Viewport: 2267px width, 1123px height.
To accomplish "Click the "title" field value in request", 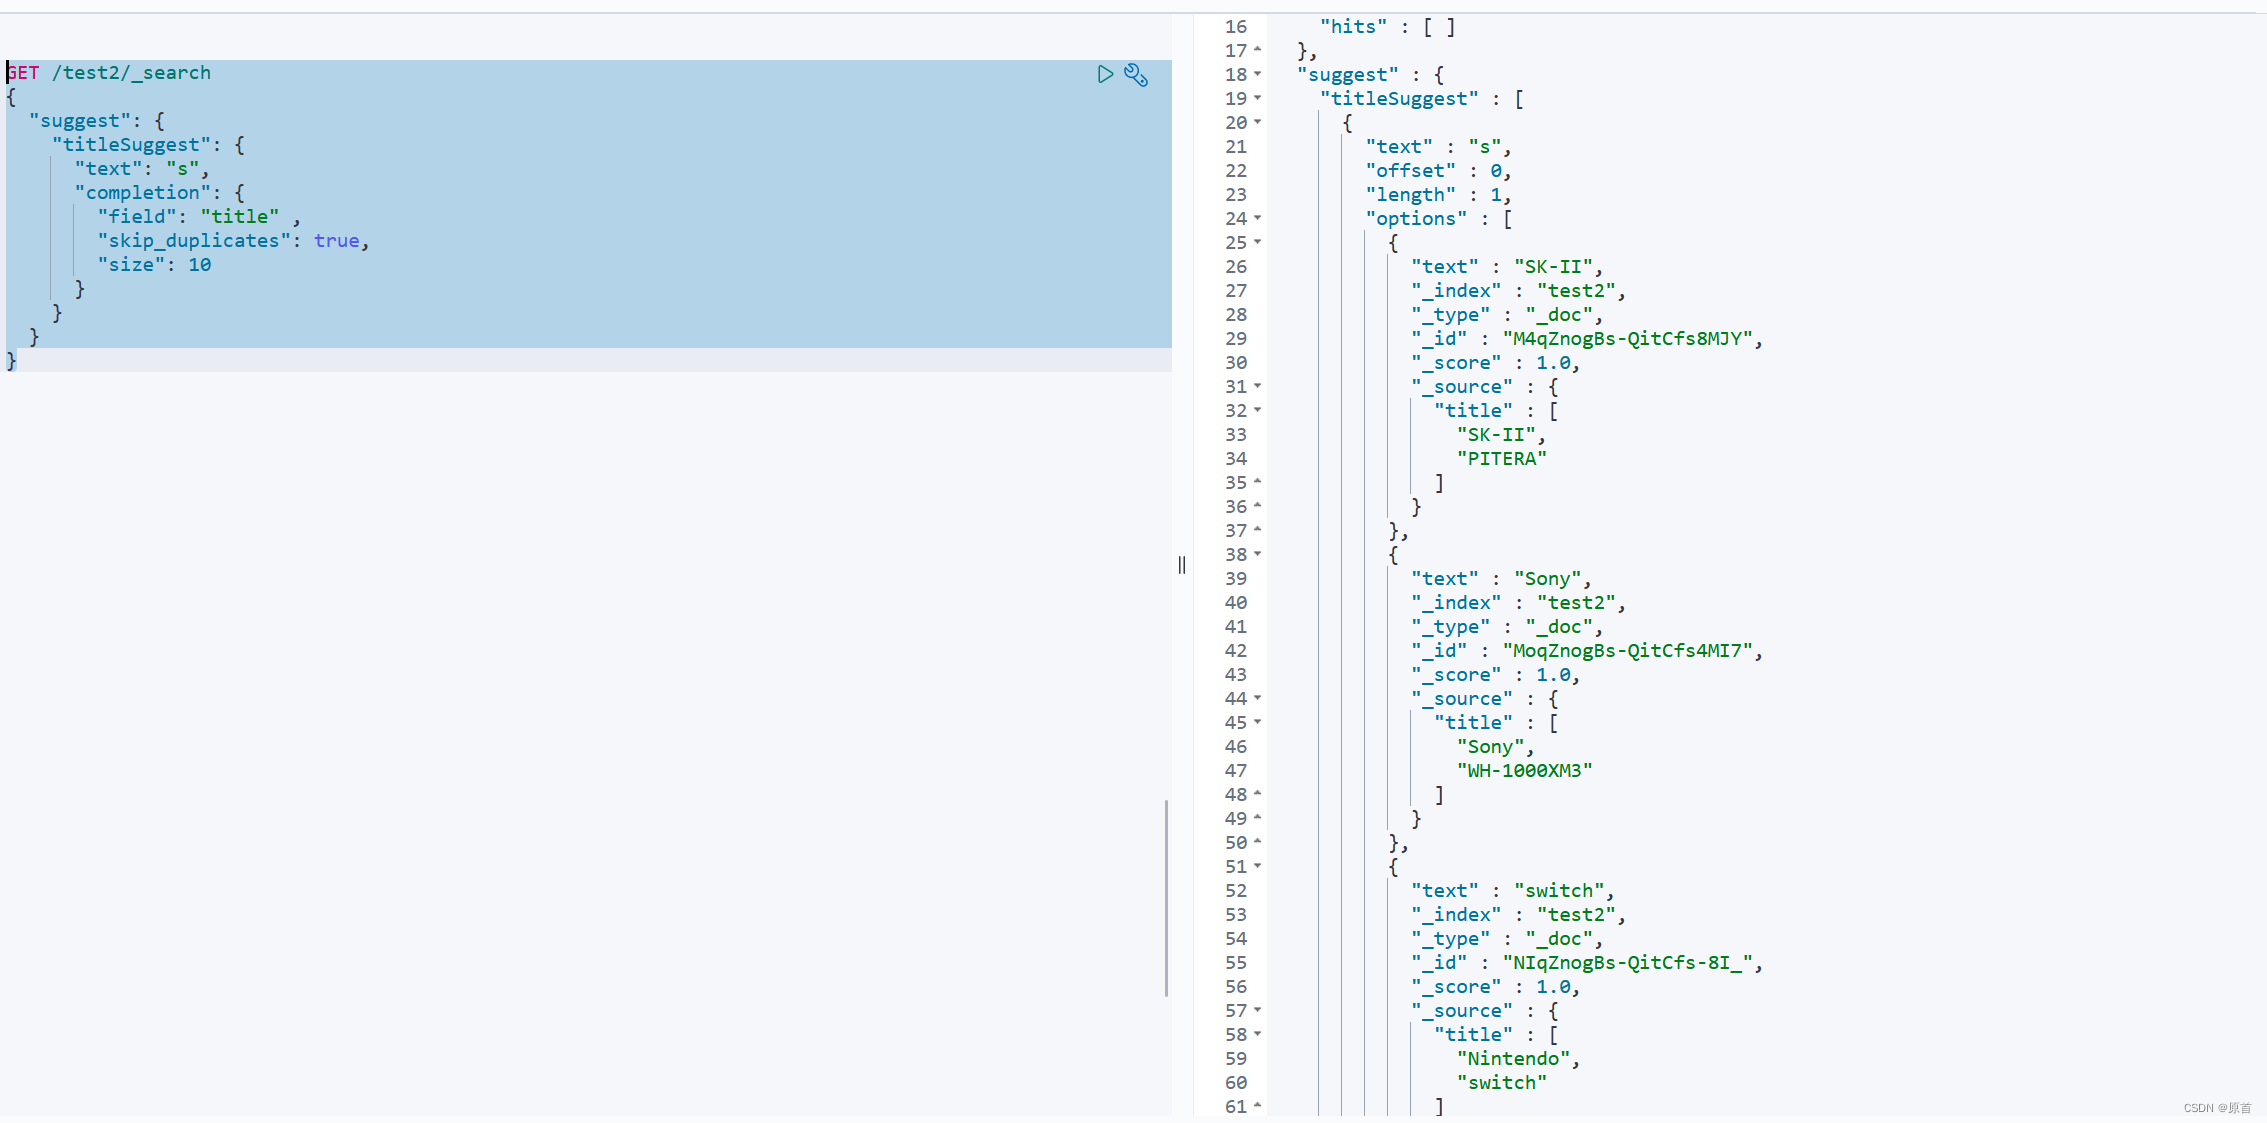I will point(240,217).
